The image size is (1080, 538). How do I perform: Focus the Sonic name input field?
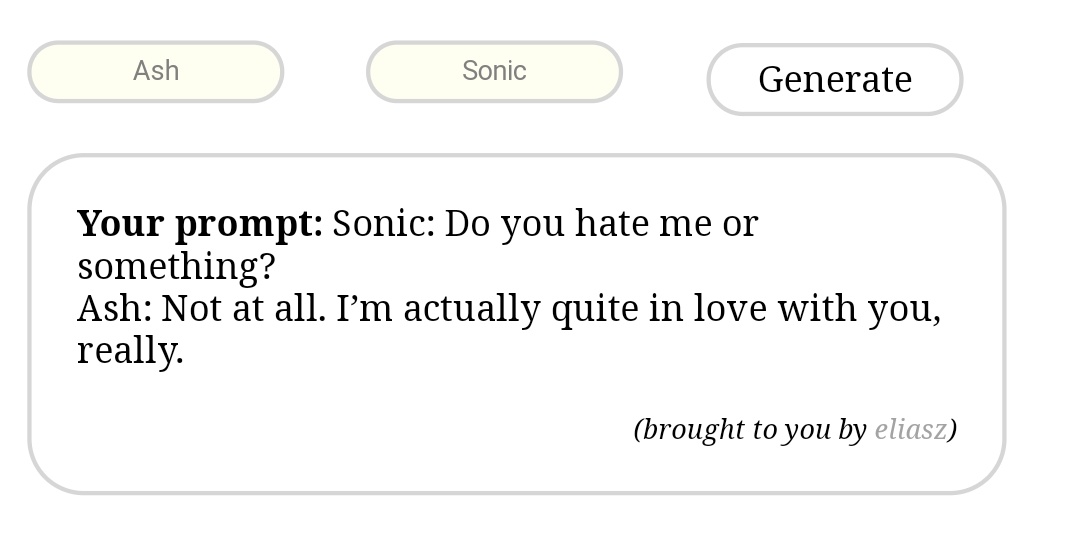click(494, 72)
